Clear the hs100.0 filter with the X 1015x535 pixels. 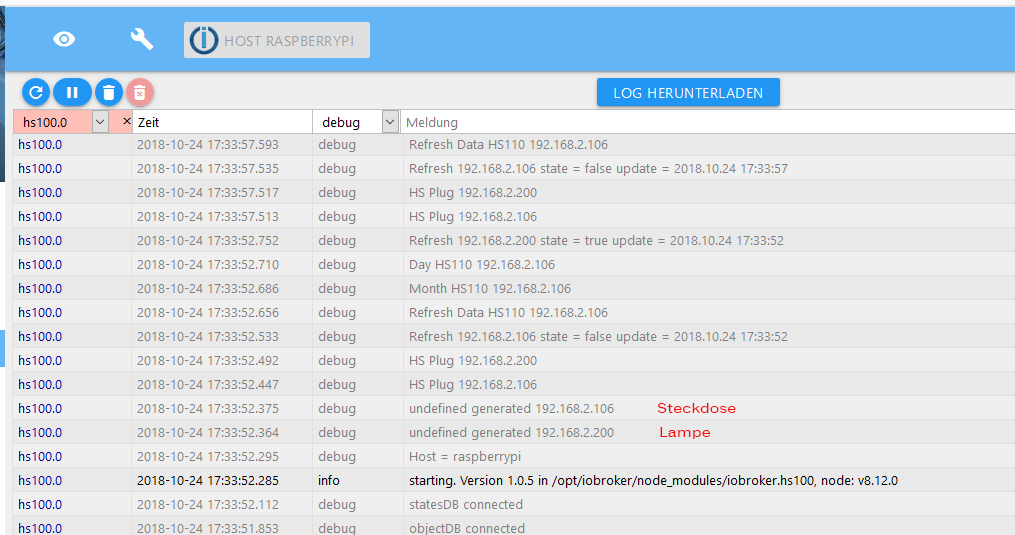click(x=126, y=121)
